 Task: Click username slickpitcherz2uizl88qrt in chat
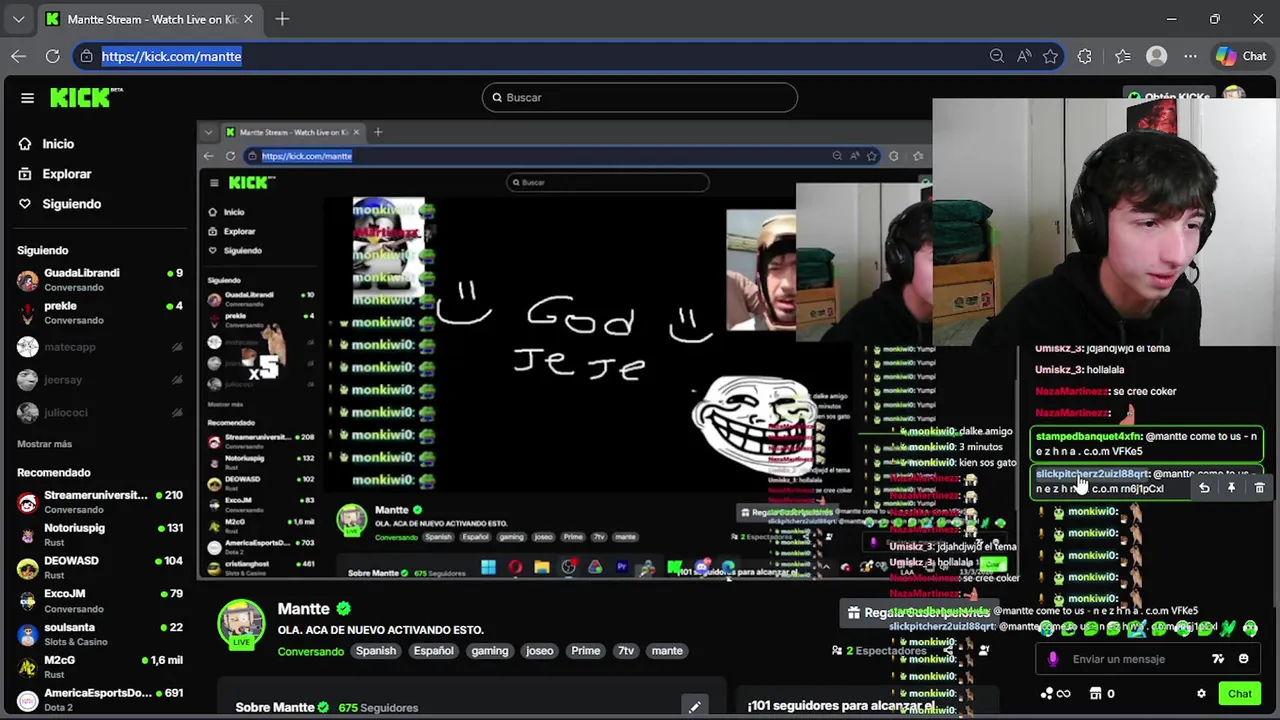pyautogui.click(x=1092, y=474)
